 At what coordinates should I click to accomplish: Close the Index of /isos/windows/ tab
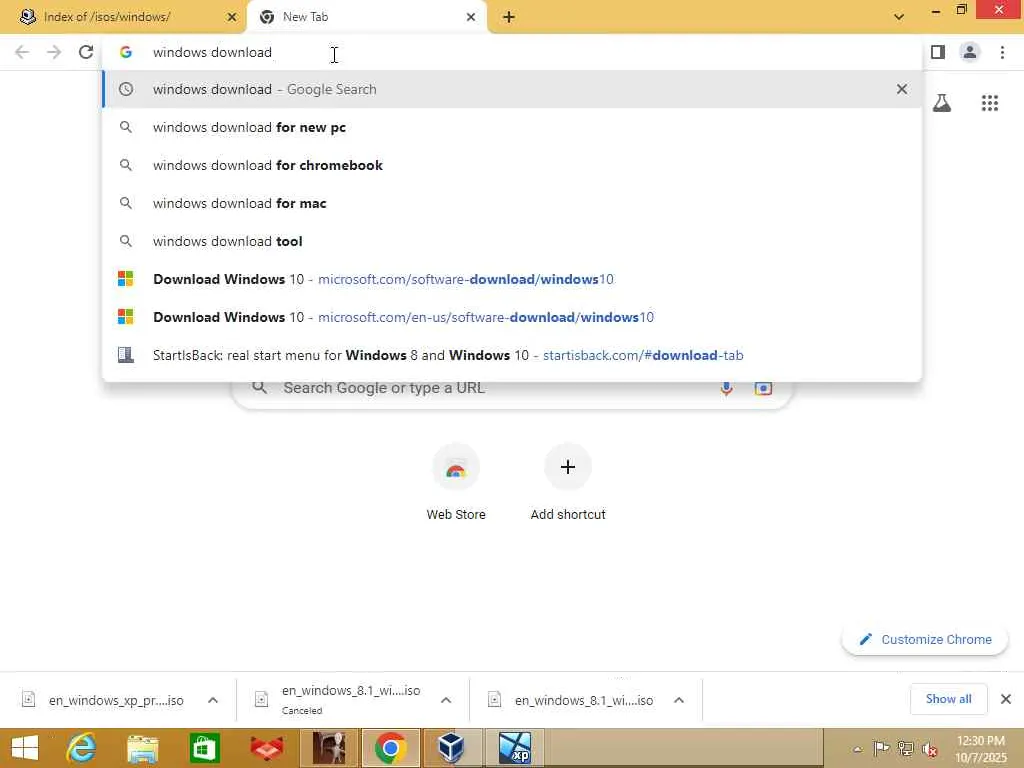232,17
